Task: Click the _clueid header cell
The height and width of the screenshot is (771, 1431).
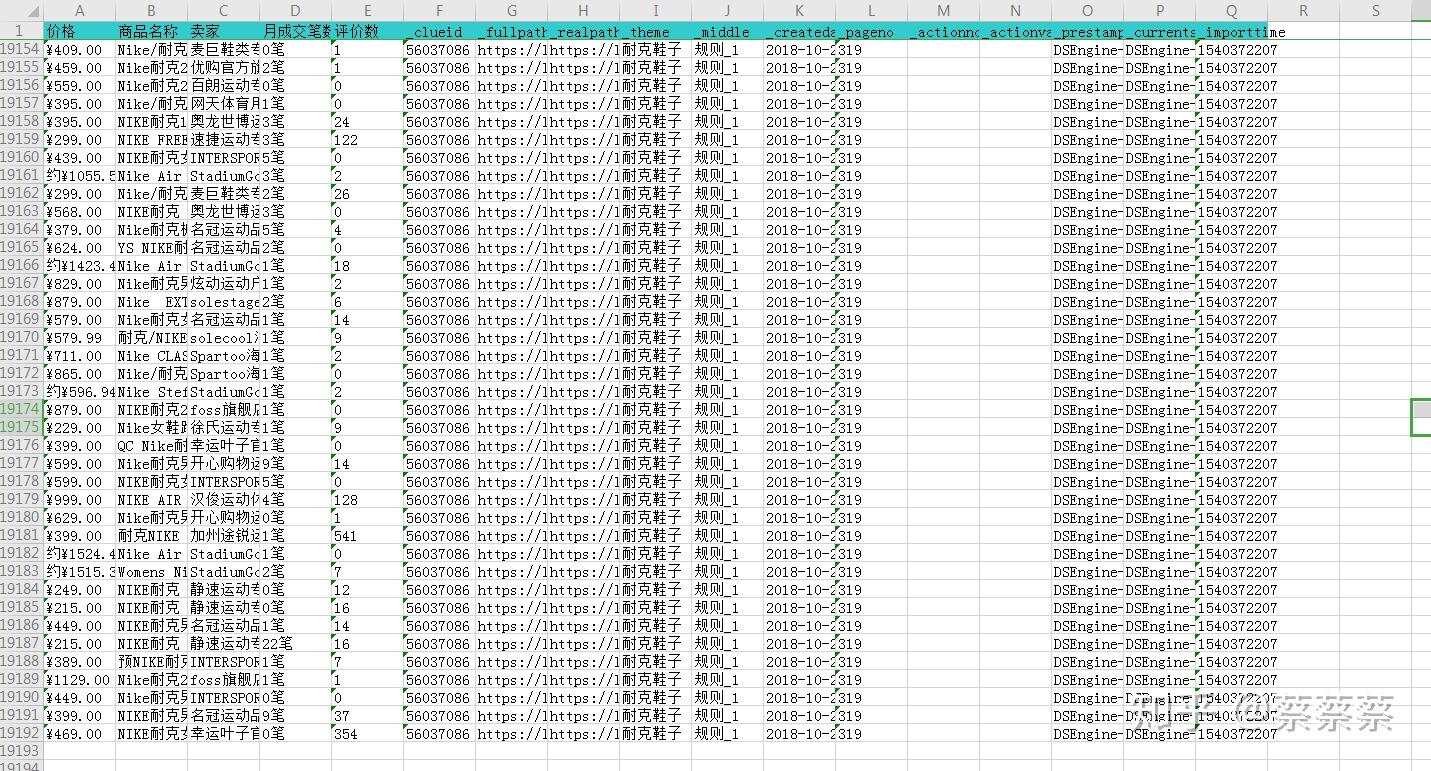Action: point(440,31)
